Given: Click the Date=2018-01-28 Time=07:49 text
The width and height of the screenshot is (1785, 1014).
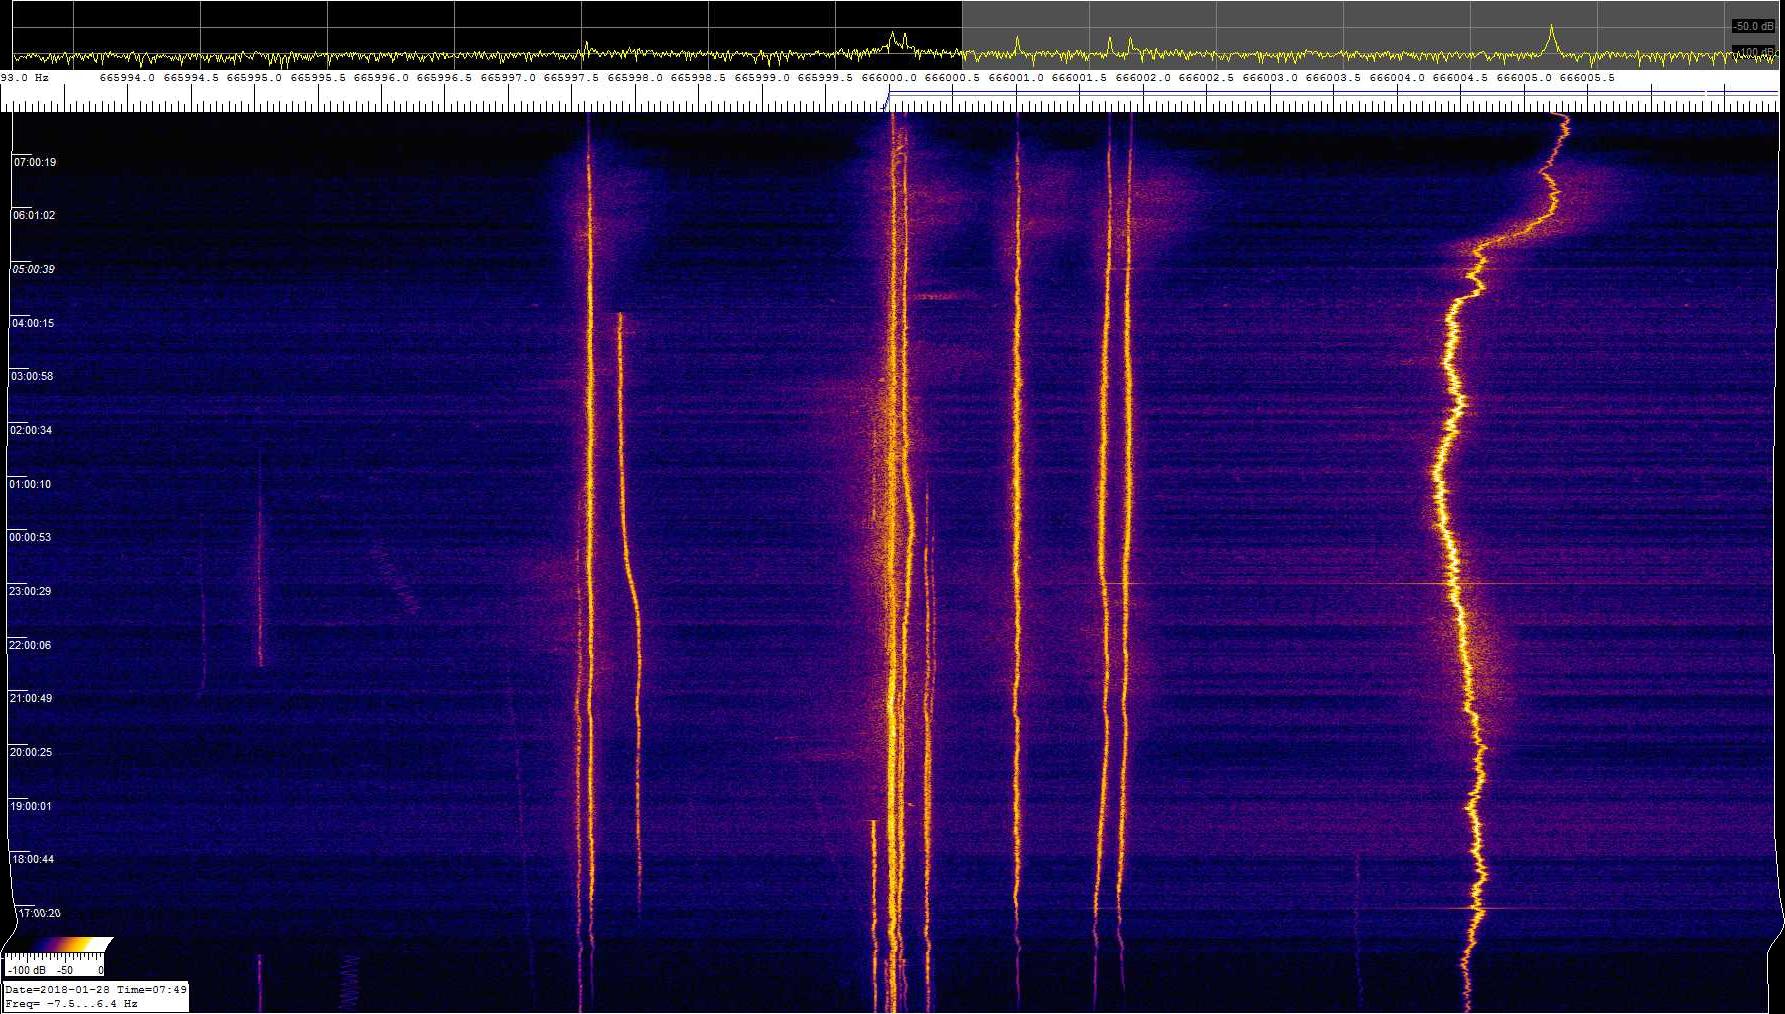Looking at the screenshot, I should pos(96,990).
